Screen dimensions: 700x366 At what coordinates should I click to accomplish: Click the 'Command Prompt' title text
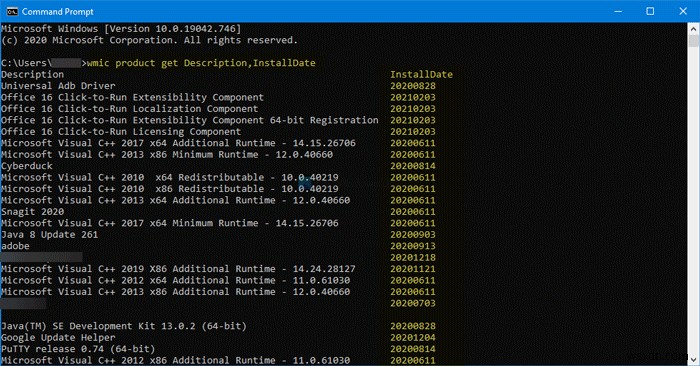click(x=58, y=12)
